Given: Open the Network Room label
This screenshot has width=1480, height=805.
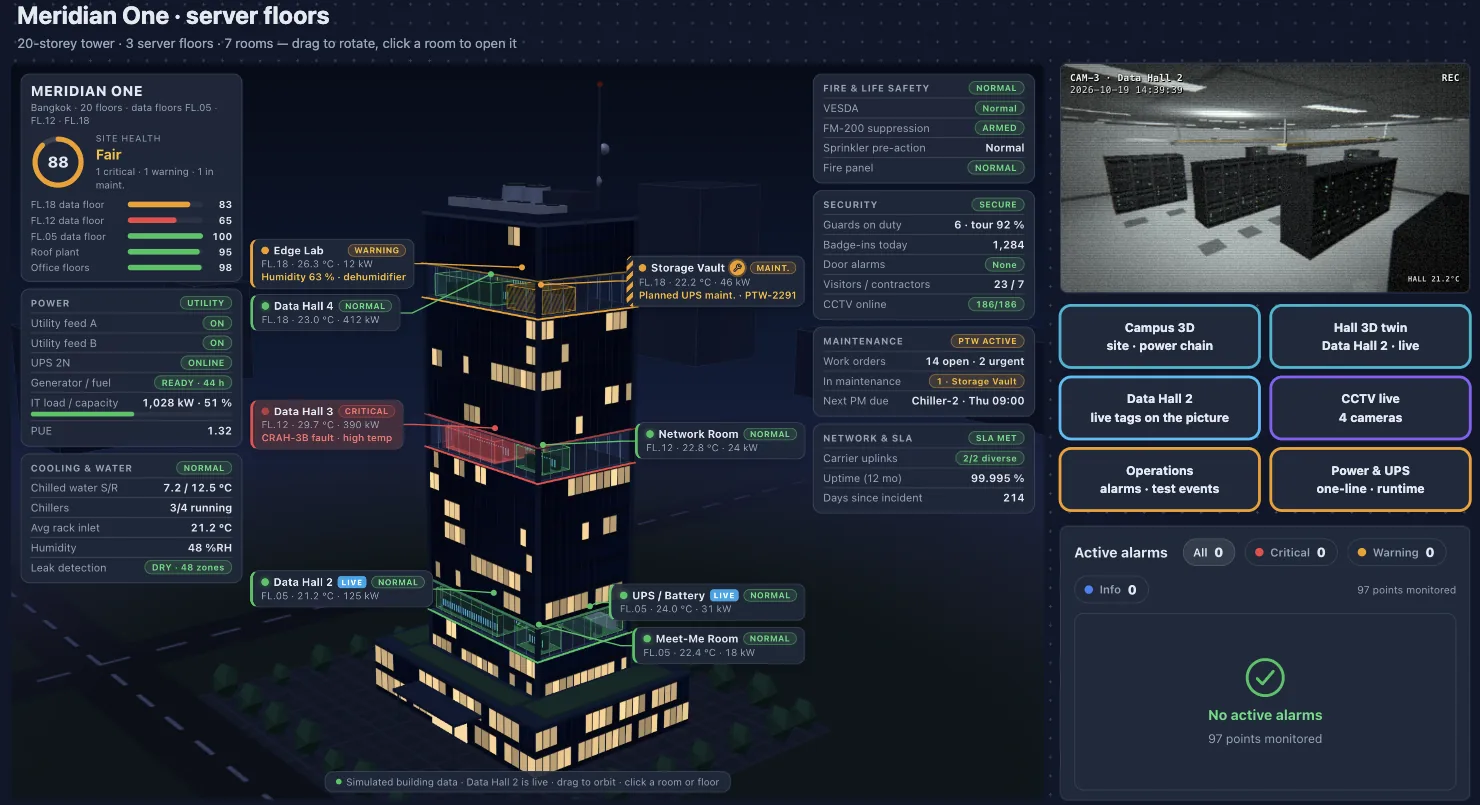Looking at the screenshot, I should click(720, 441).
